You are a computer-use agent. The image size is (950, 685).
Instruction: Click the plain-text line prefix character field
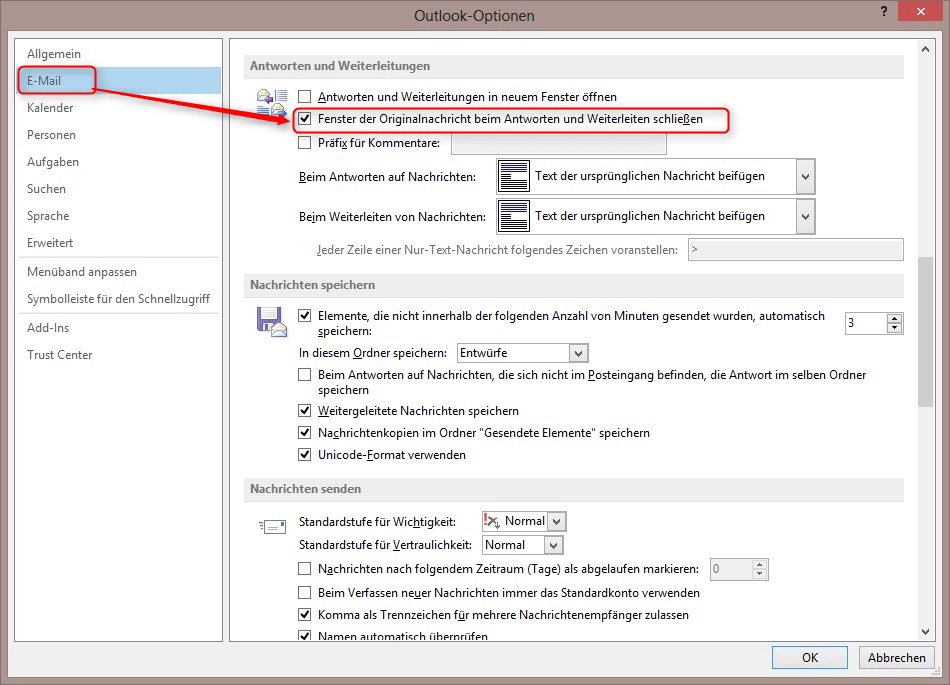pos(796,250)
